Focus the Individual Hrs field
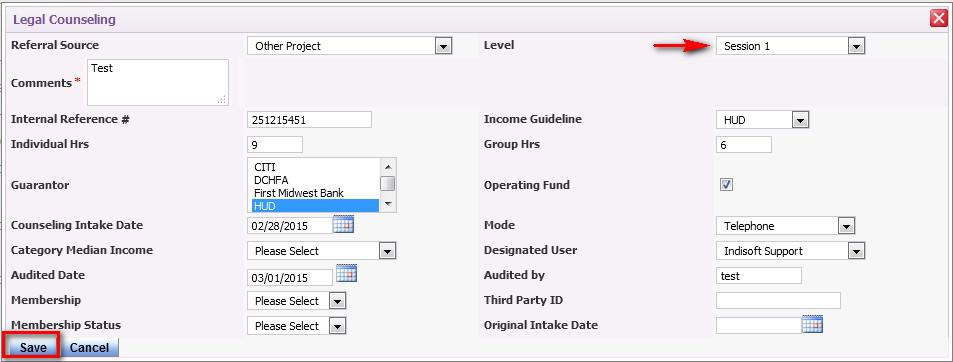953x362 pixels. point(275,145)
